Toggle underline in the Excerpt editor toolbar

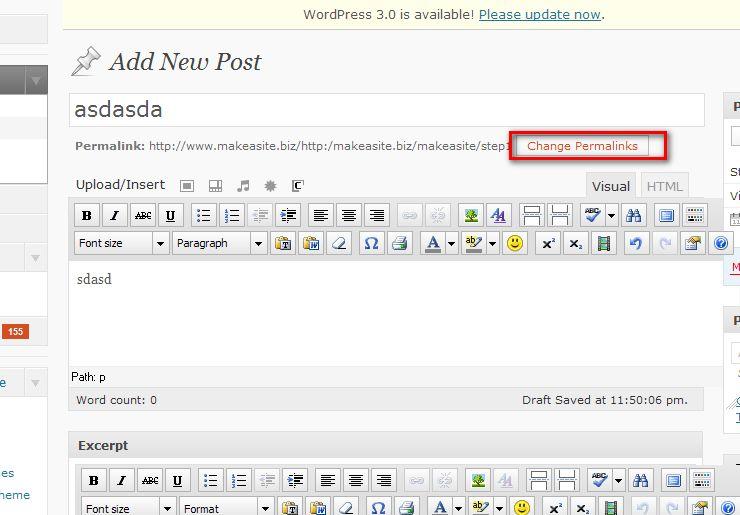[x=176, y=480]
